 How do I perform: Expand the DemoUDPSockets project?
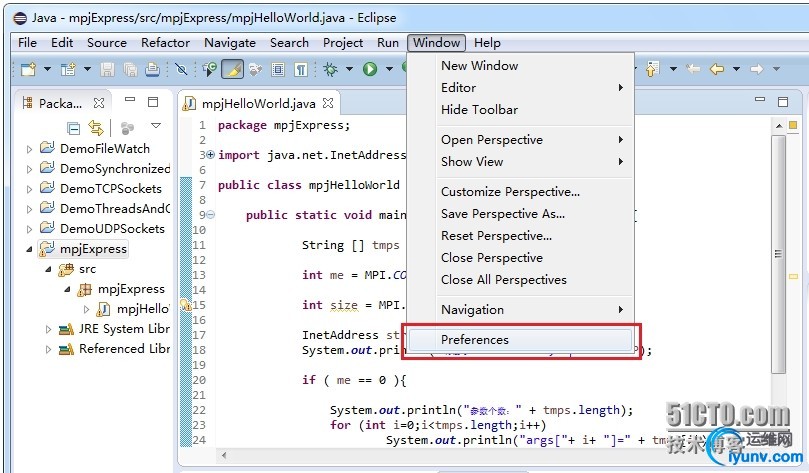click(x=29, y=229)
